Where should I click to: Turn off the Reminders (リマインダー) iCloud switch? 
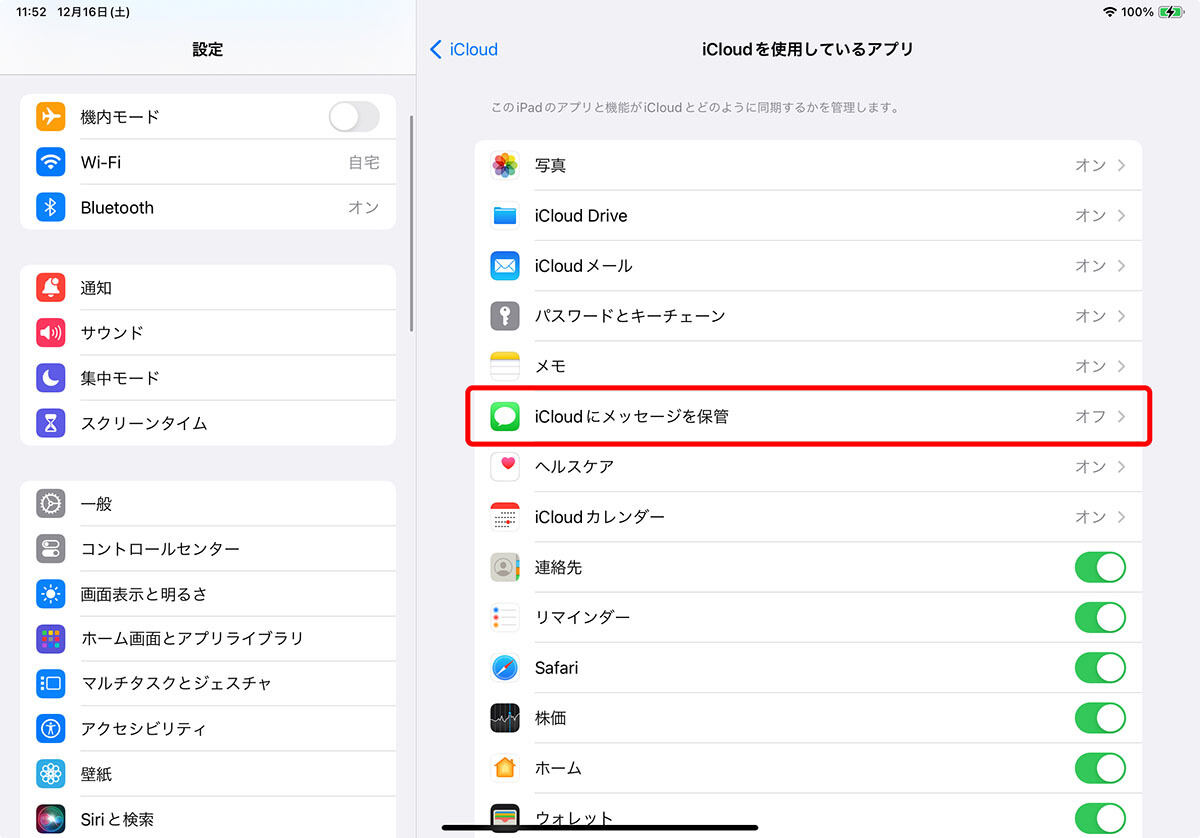tap(1100, 617)
